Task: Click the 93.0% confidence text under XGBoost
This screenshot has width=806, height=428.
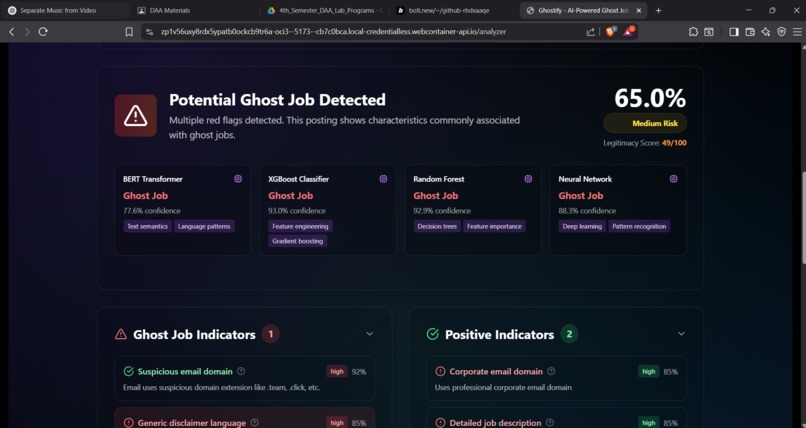Action: [x=297, y=211]
